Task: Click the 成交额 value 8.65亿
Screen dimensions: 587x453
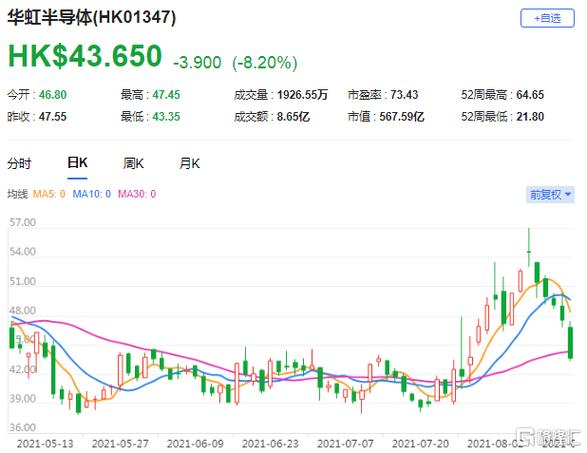Action: [x=294, y=116]
